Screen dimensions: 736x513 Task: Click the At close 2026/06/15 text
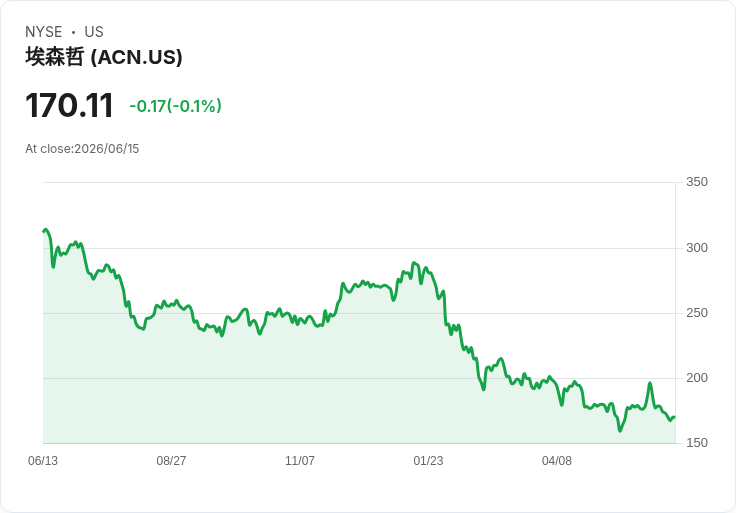82,149
